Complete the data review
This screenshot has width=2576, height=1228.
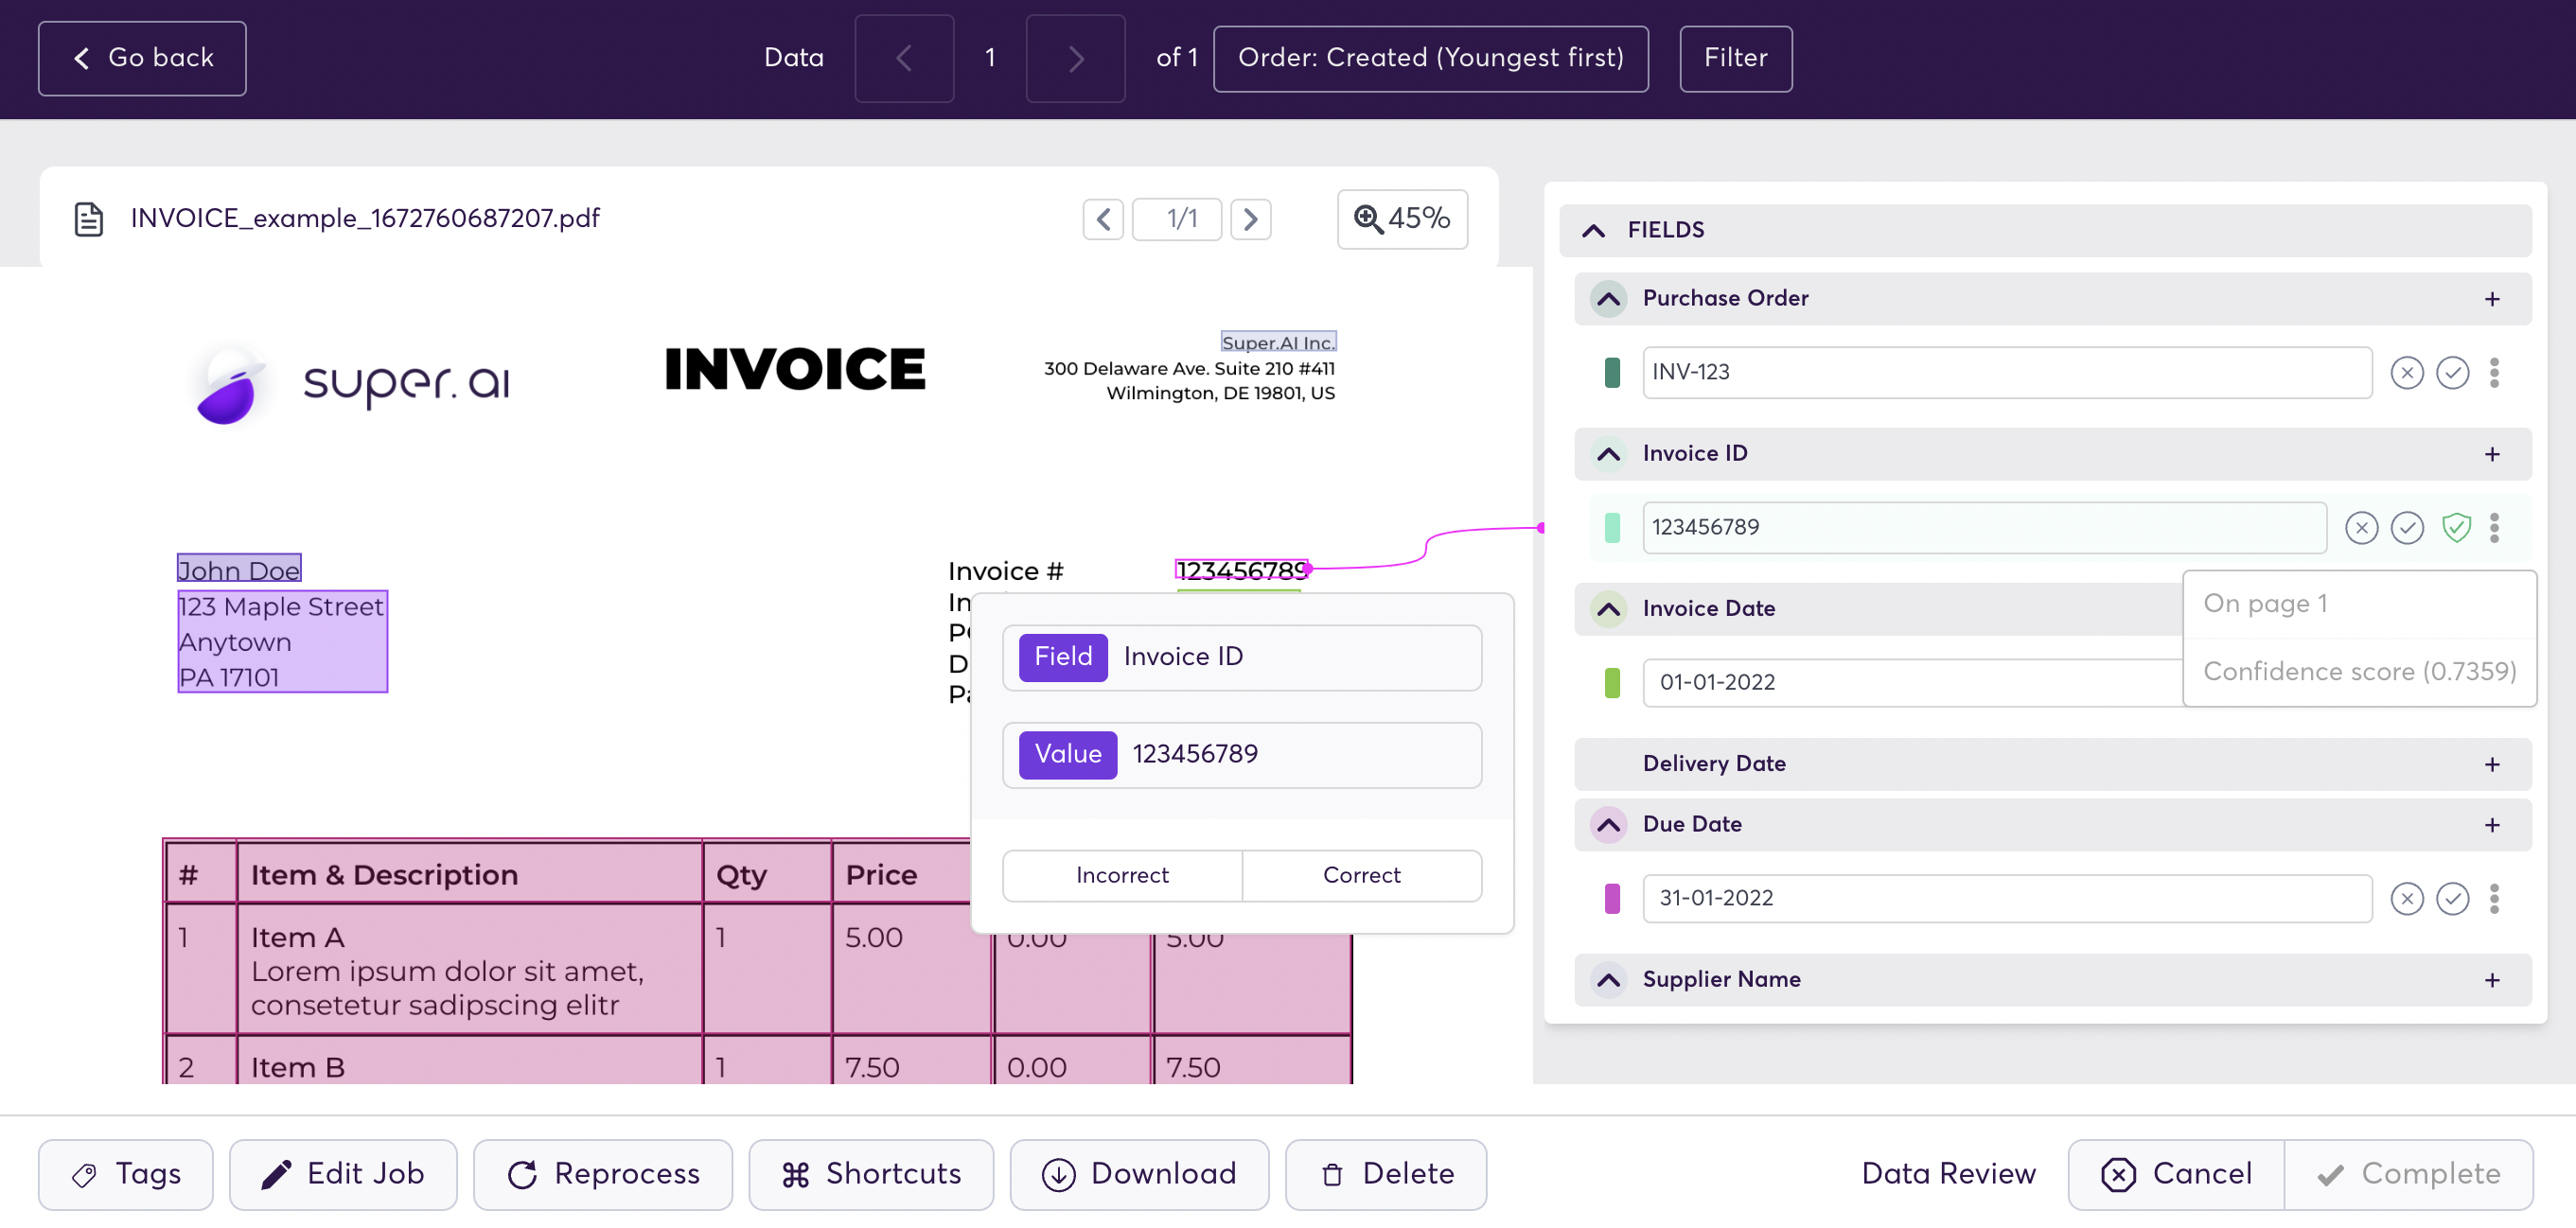point(2409,1175)
